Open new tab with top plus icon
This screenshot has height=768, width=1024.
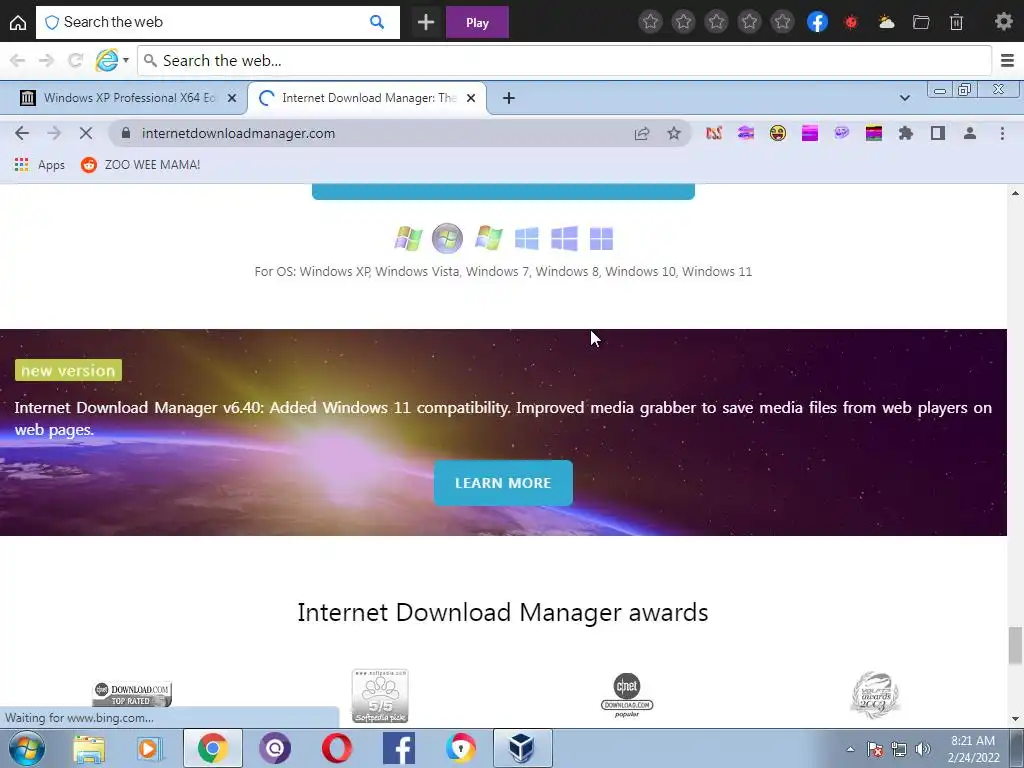(x=426, y=23)
